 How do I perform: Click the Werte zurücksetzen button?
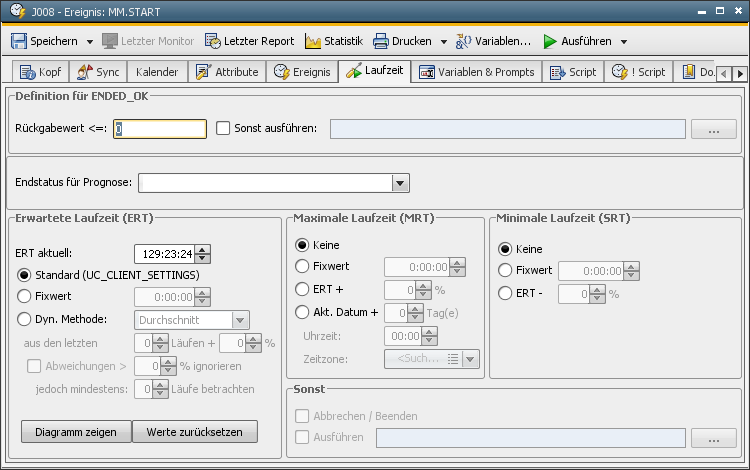194,431
